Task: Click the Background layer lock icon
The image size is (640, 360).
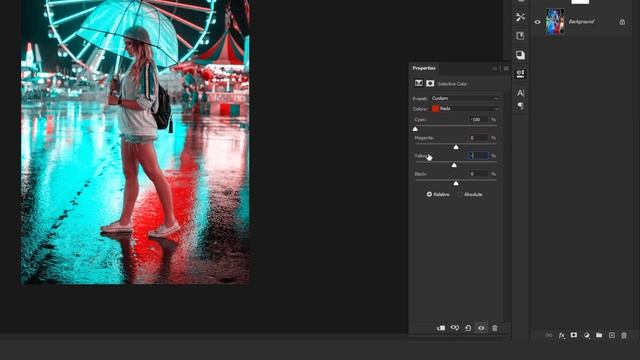Action: (x=622, y=22)
